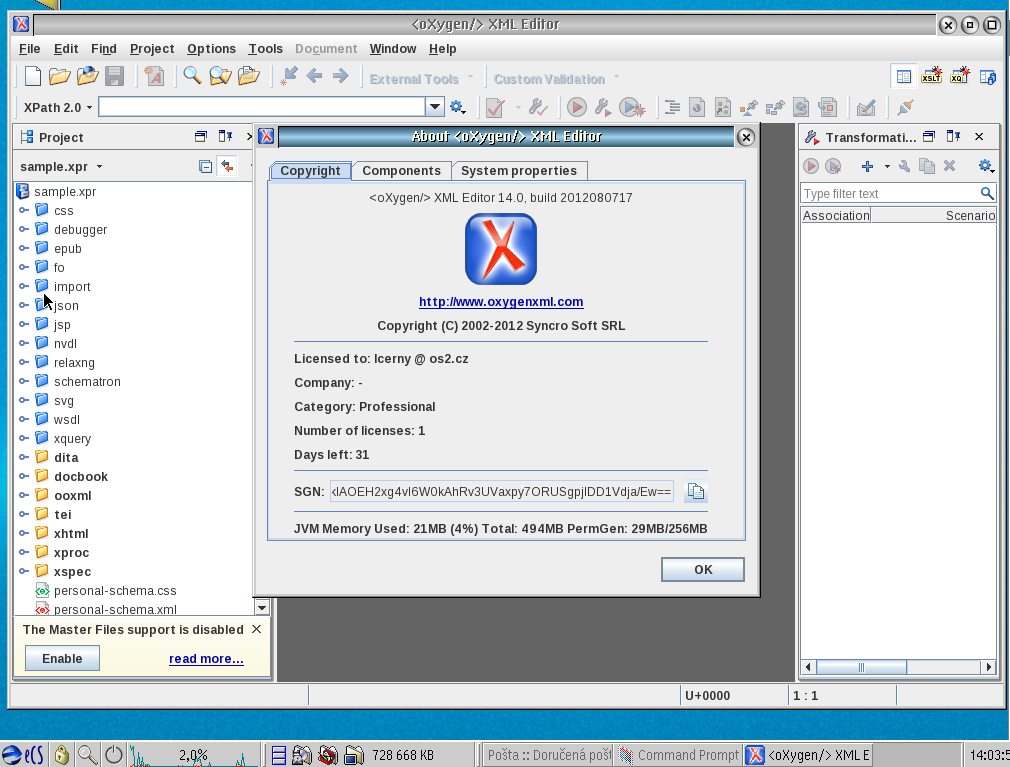Dock the Project panel with pin icon
Image resolution: width=1010 pixels, height=767 pixels.
[x=225, y=137]
